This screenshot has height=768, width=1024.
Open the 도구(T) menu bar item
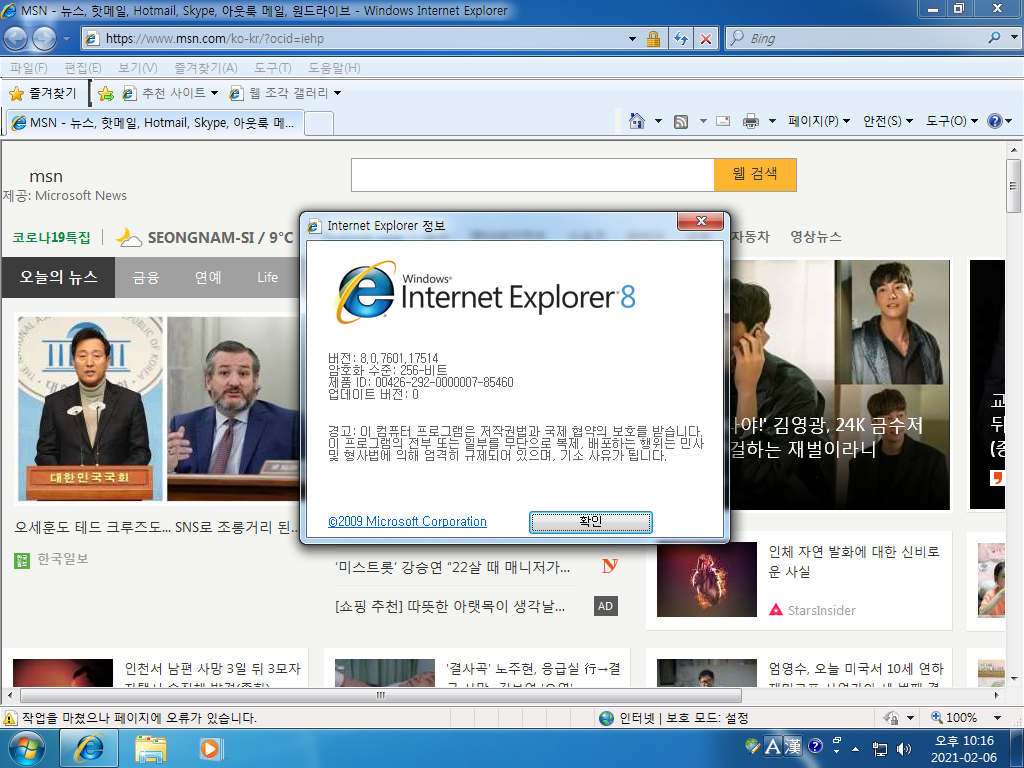pos(272,68)
